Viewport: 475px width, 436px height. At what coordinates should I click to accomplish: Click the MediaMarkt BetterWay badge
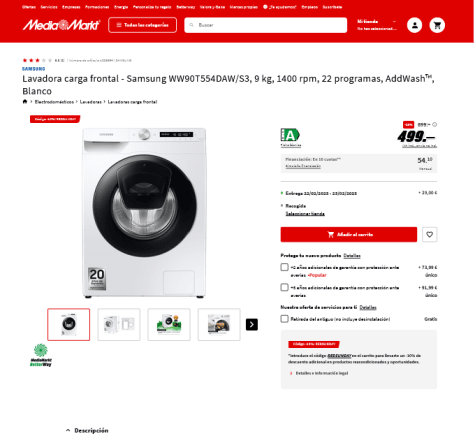[41, 355]
